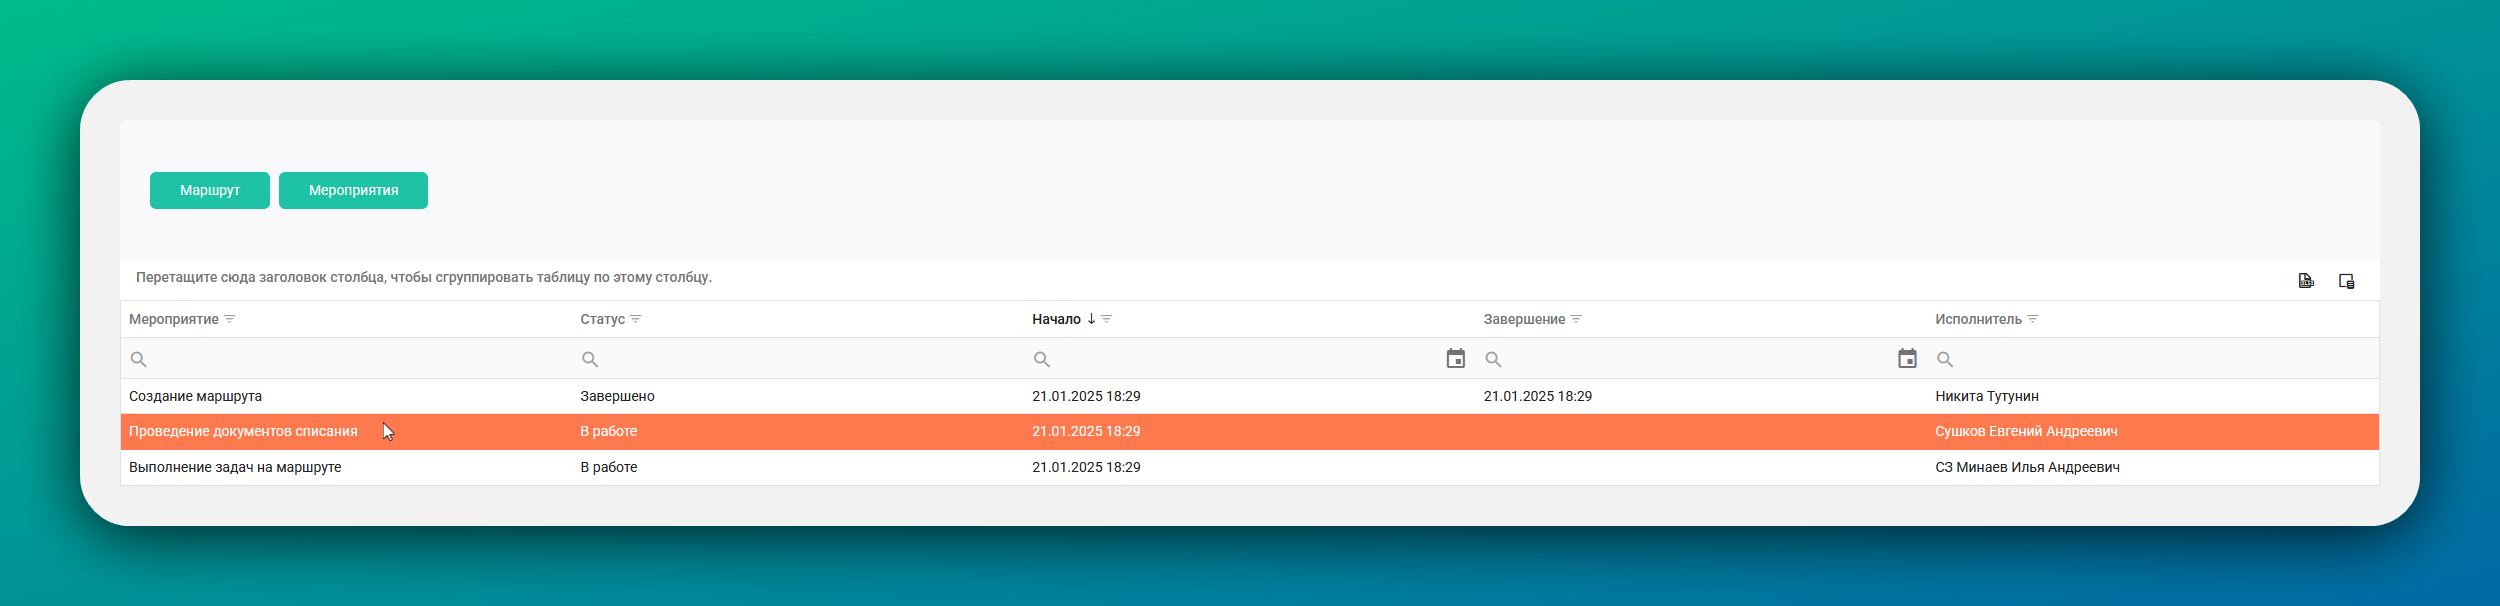Select the Выполнение задач на маршруте row

pos(1250,467)
